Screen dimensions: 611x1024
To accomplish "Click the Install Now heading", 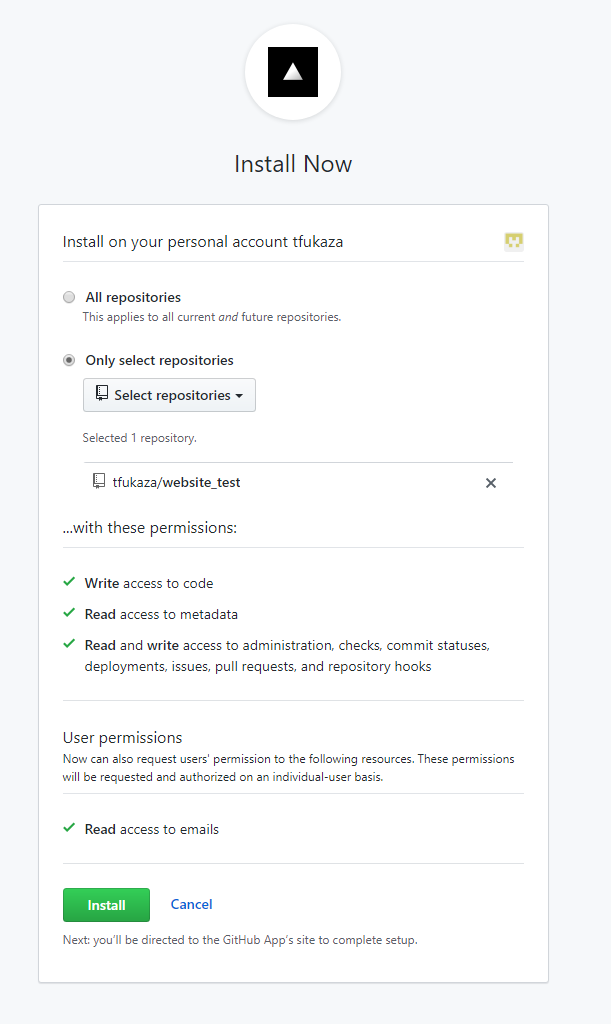I will (293, 164).
